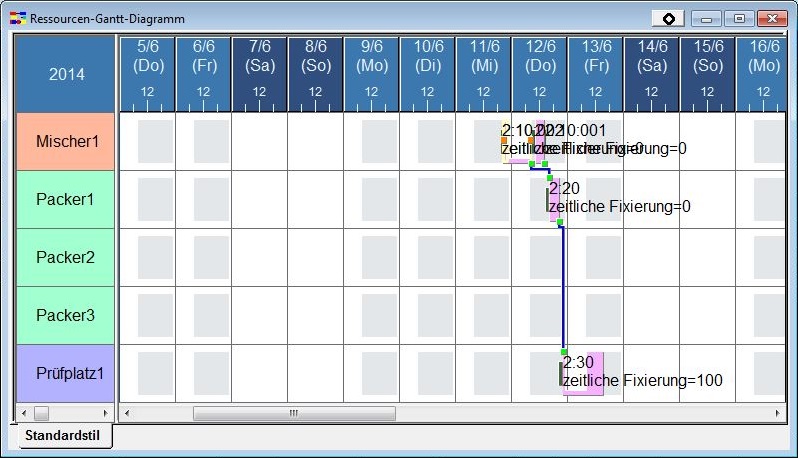This screenshot has width=798, height=458.
Task: Select the 2:20 task bar on Packer1
Action: [x=555, y=199]
